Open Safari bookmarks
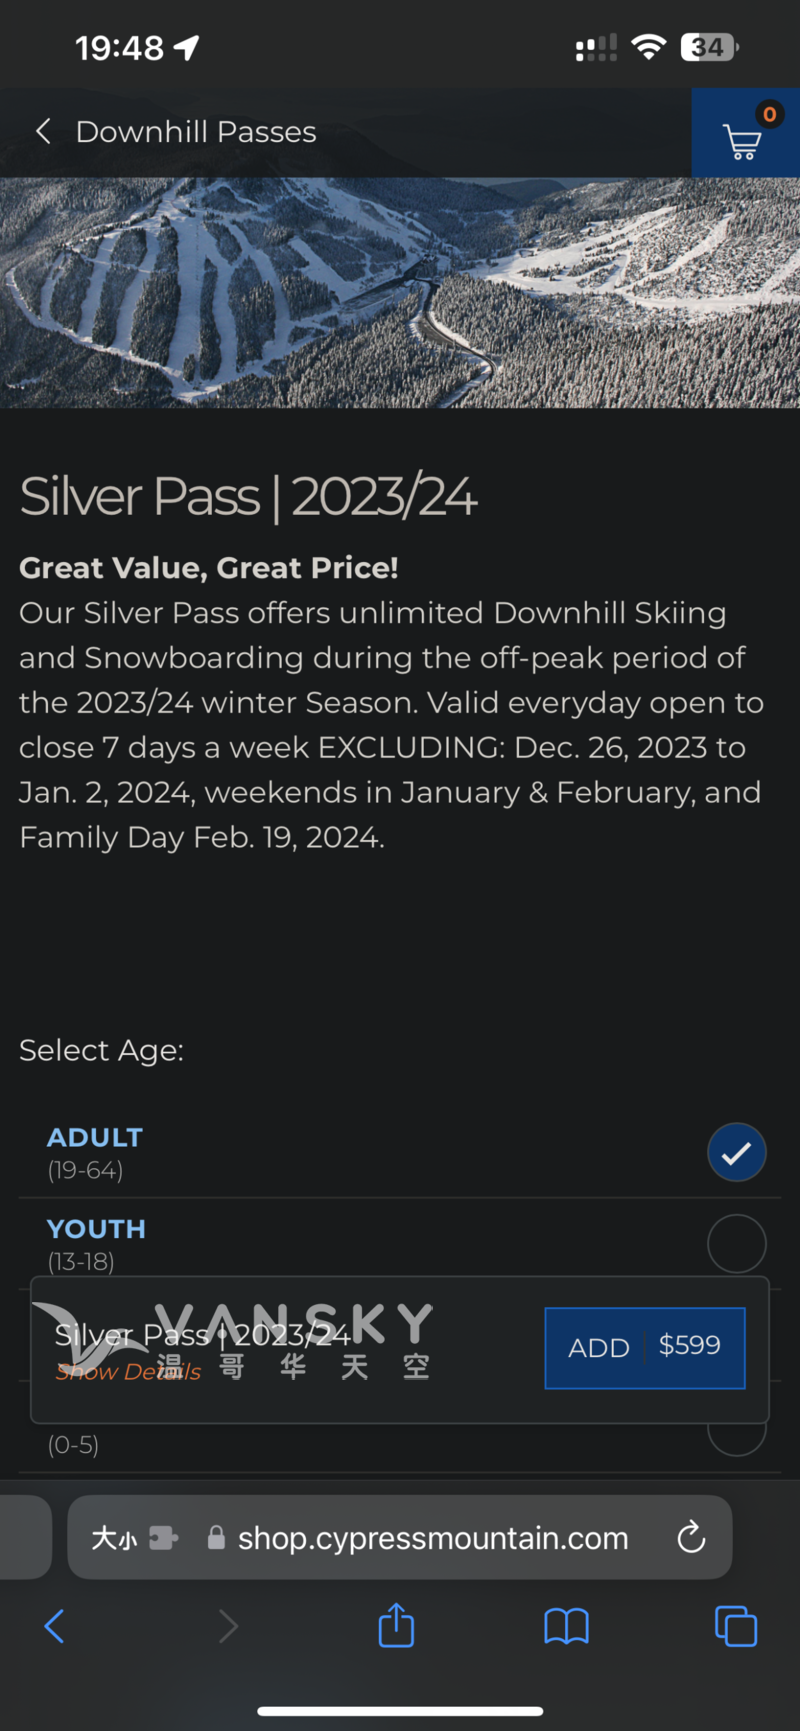 point(566,1626)
